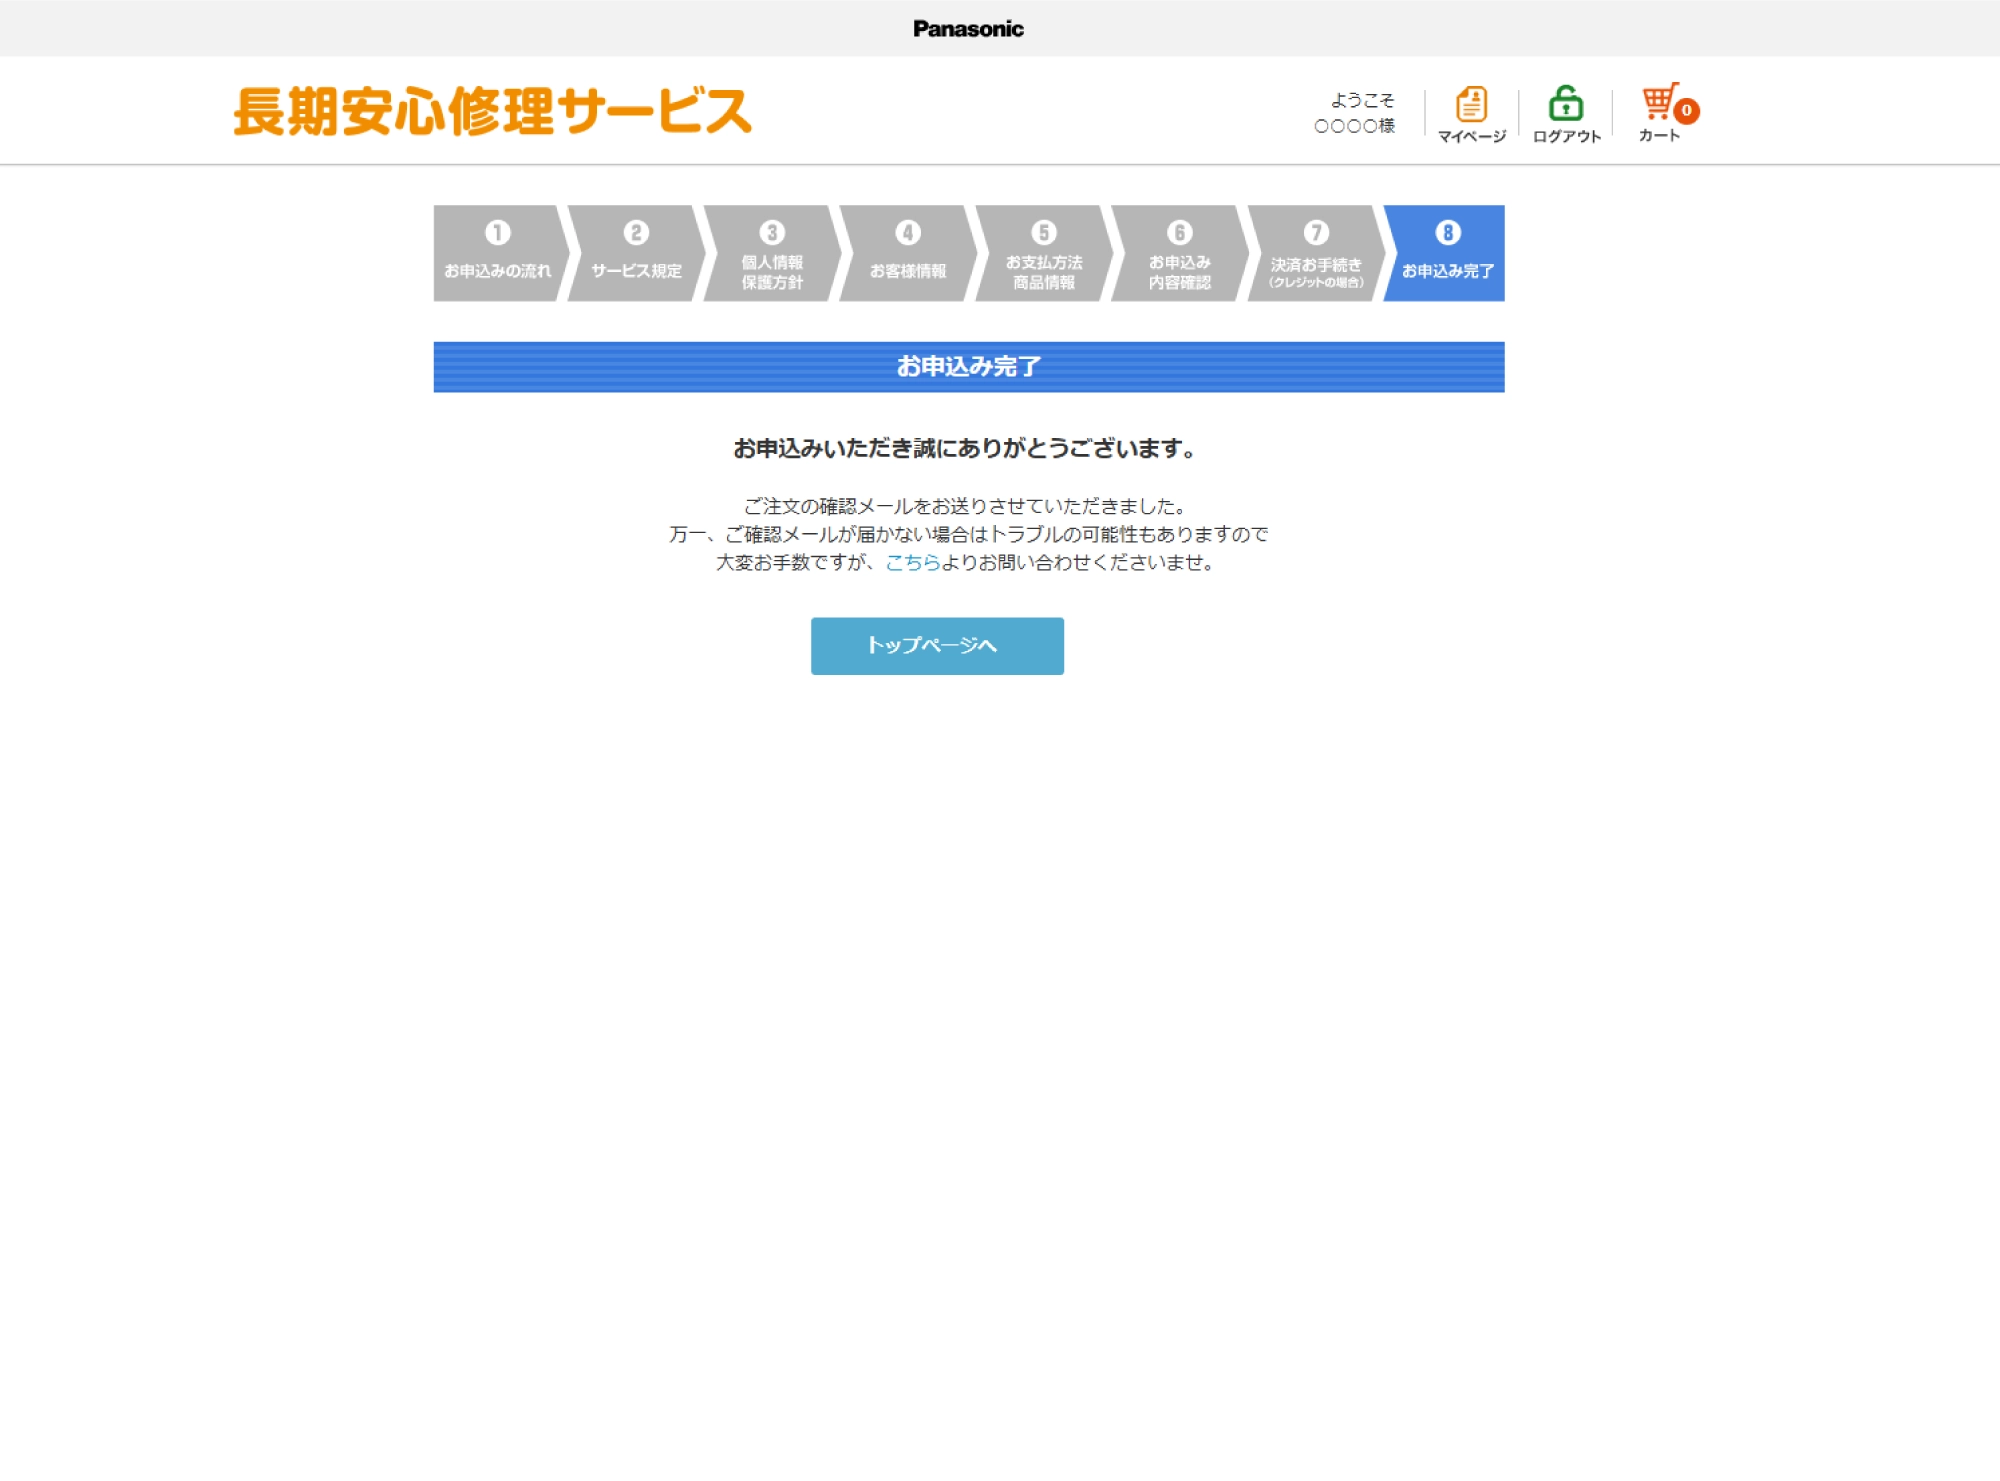The image size is (2000, 1481).
Task: Click the Panasonic logo at top
Action: [x=968, y=29]
